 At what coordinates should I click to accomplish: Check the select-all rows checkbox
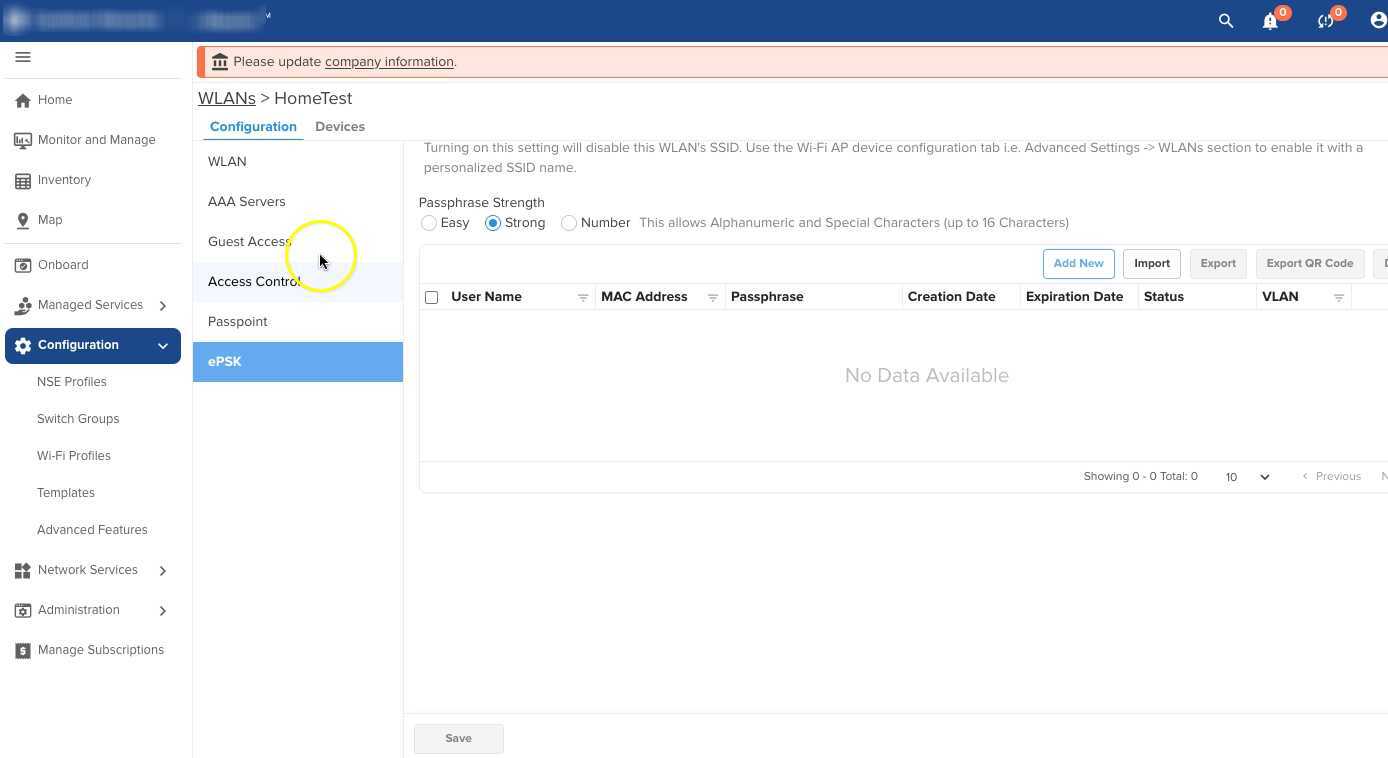coord(432,298)
